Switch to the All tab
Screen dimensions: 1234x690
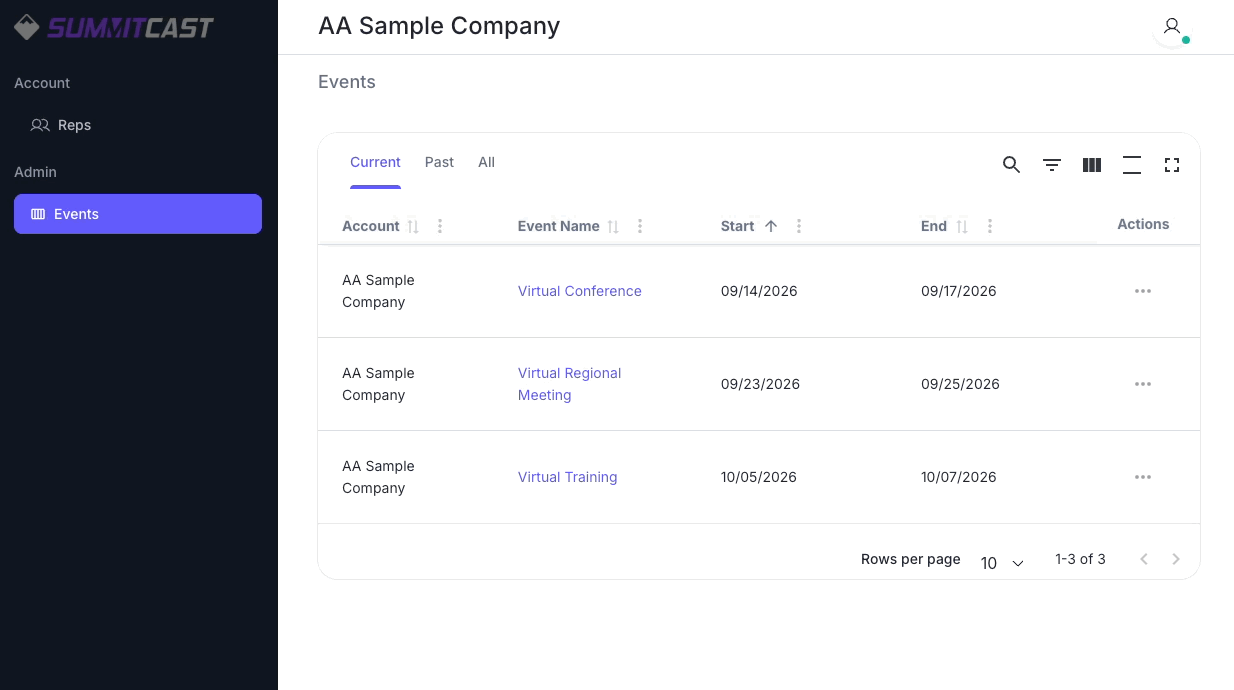(486, 162)
